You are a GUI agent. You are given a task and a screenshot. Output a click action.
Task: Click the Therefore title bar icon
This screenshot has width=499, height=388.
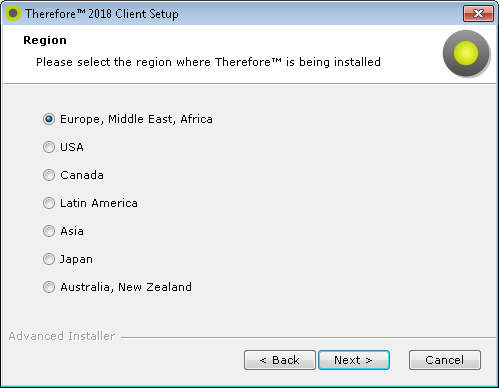pyautogui.click(x=13, y=14)
